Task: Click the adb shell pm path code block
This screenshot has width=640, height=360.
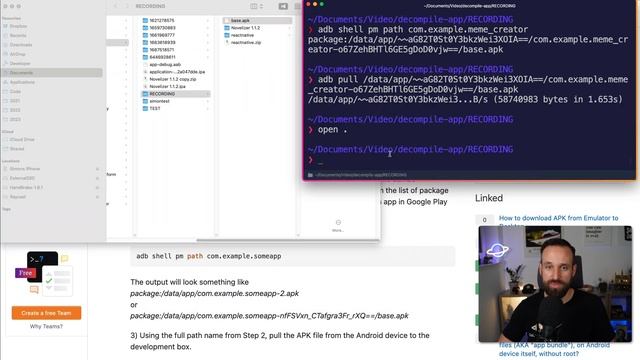Action: click(292, 256)
